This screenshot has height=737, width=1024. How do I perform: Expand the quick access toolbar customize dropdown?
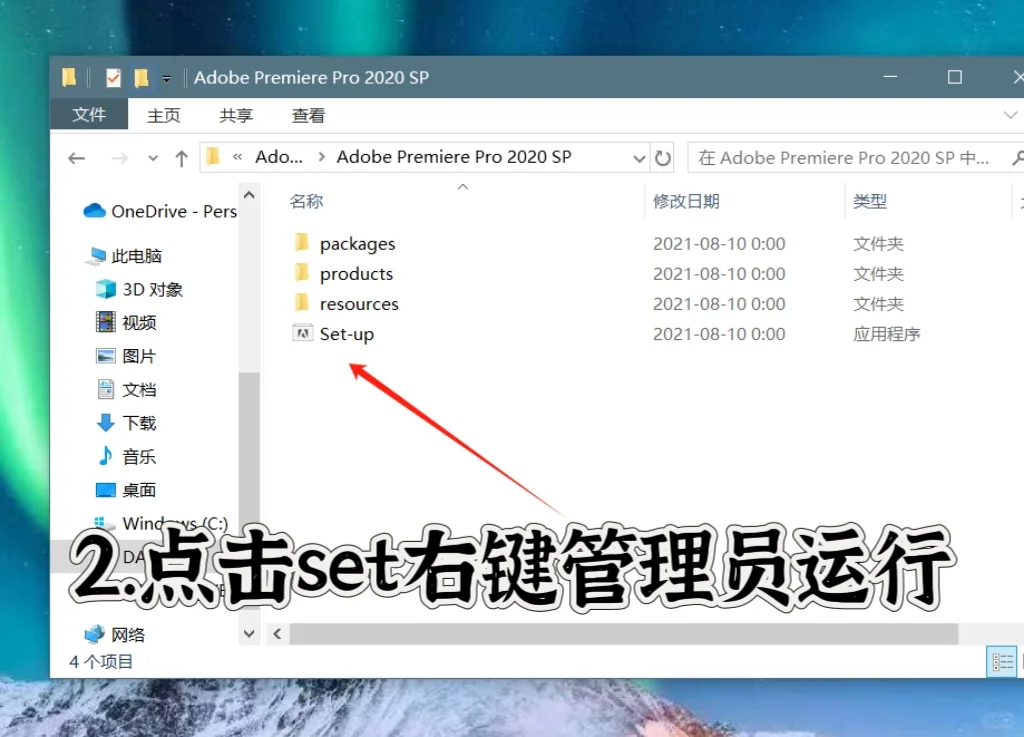pyautogui.click(x=166, y=77)
